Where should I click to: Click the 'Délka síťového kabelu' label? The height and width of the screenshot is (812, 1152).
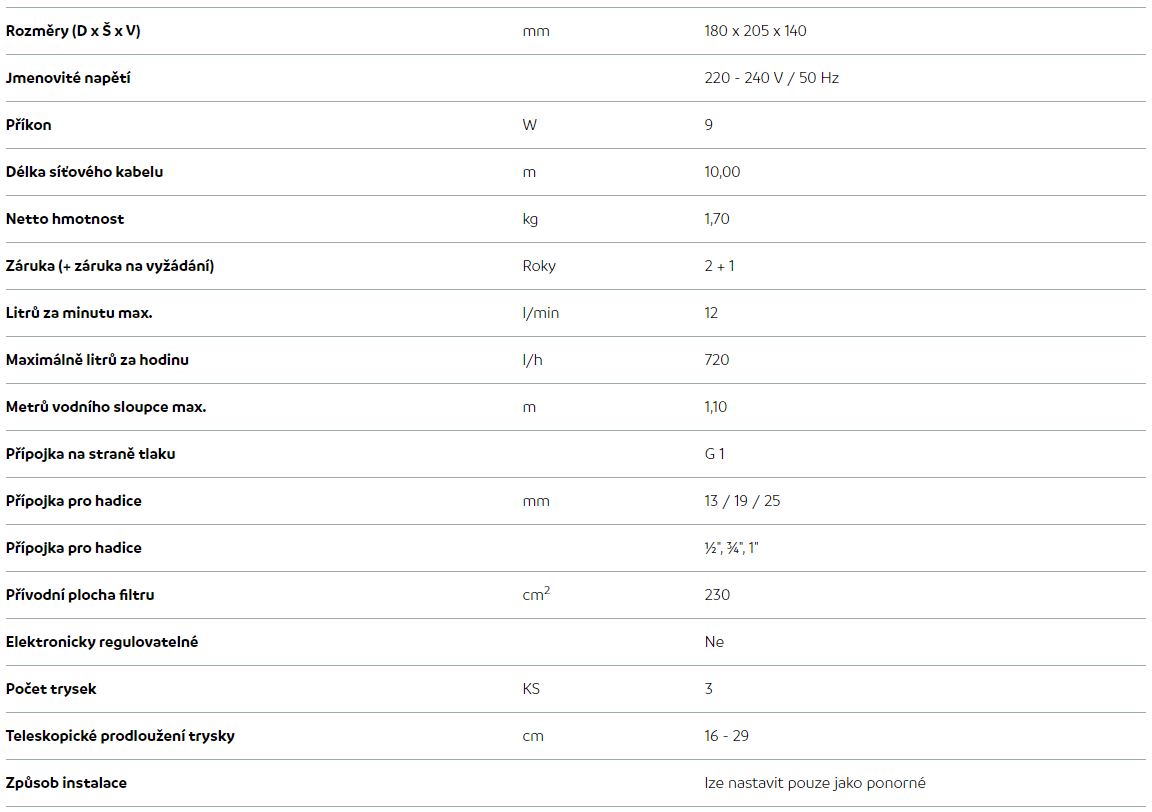pyautogui.click(x=84, y=172)
